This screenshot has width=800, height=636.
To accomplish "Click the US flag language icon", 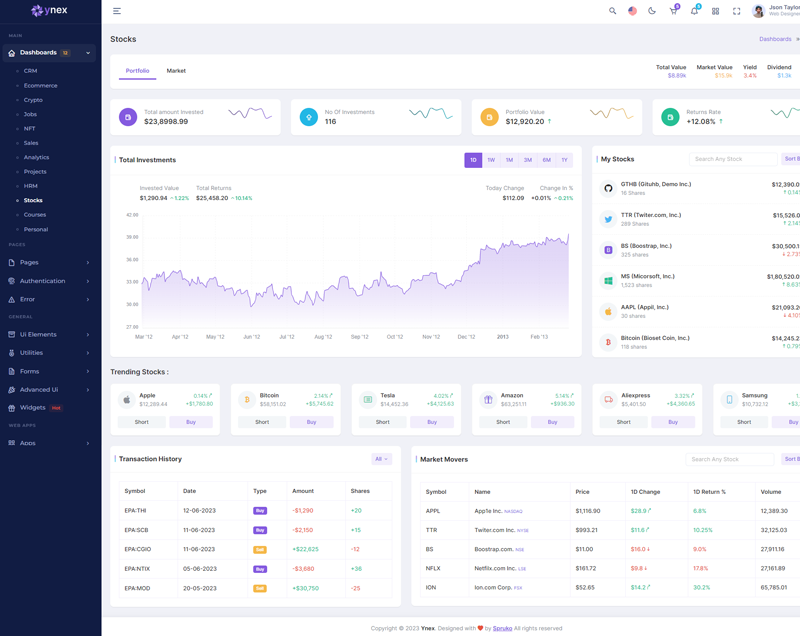I will coord(632,11).
